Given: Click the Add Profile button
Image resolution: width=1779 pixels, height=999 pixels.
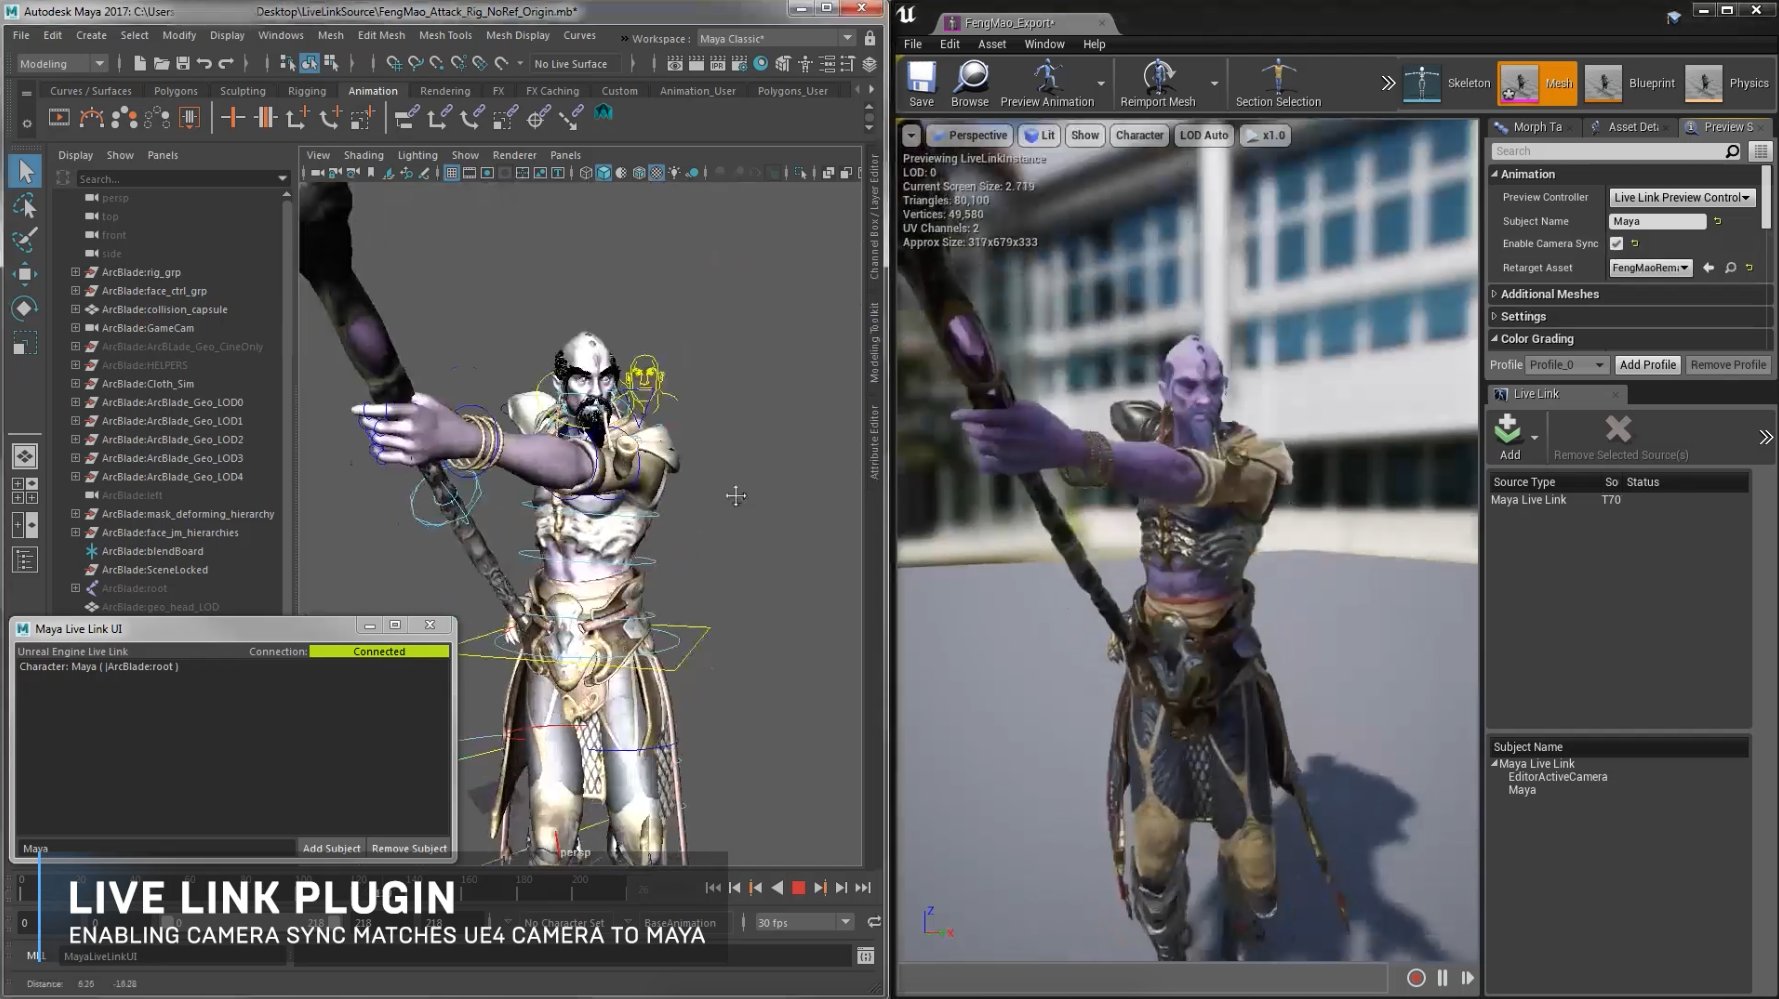Looking at the screenshot, I should (1647, 365).
